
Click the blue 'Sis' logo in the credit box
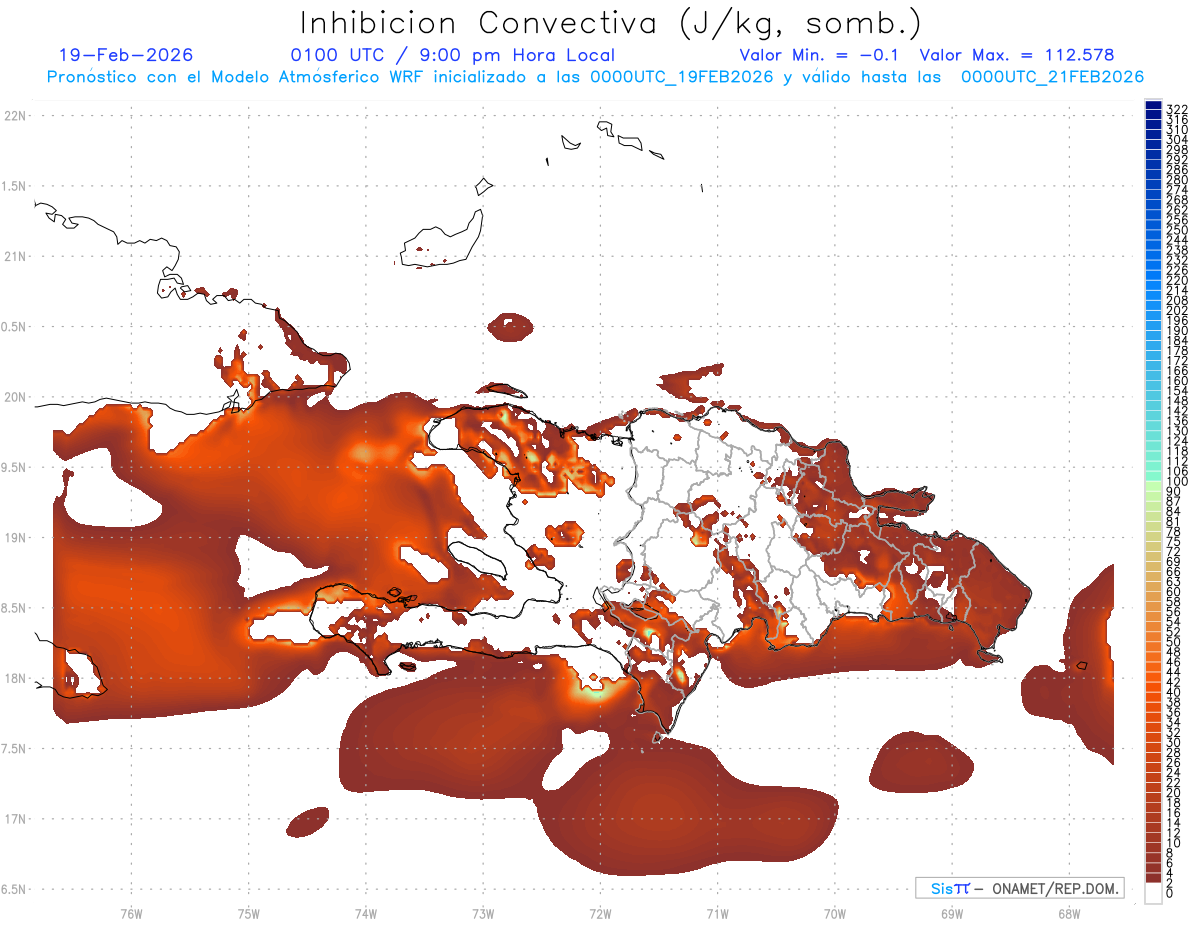(942, 888)
